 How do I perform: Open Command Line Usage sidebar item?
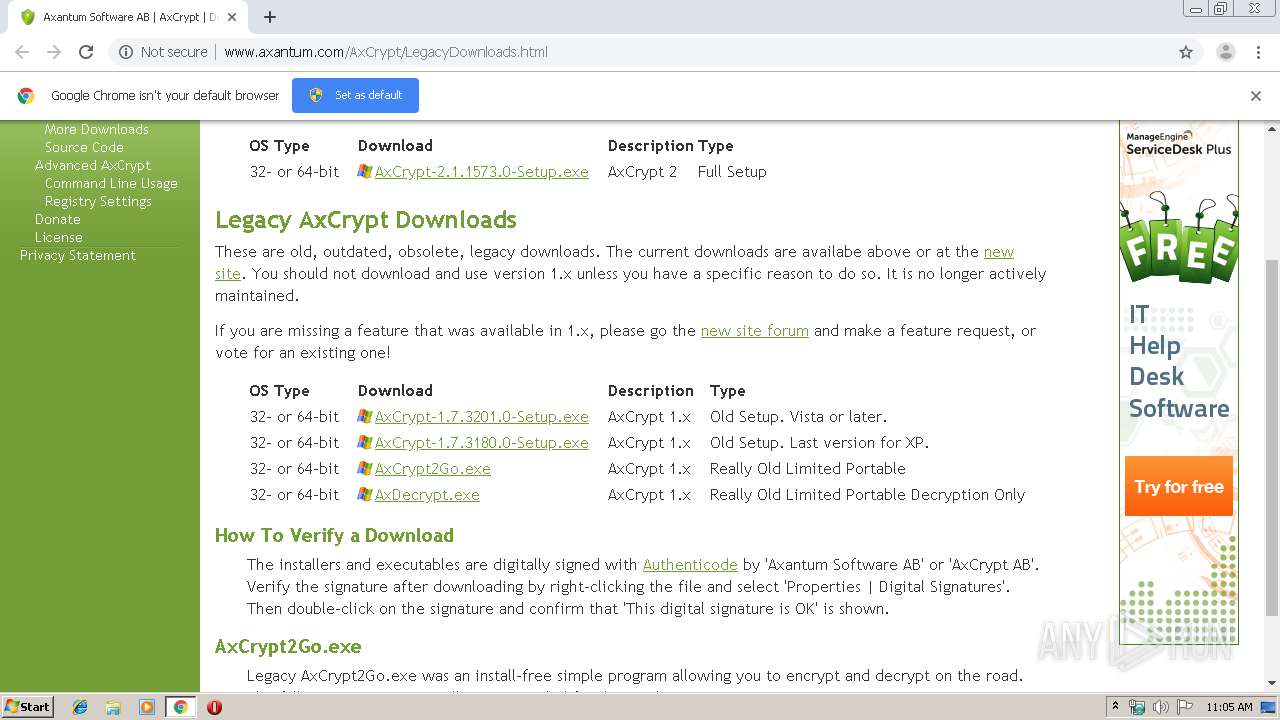point(111,184)
